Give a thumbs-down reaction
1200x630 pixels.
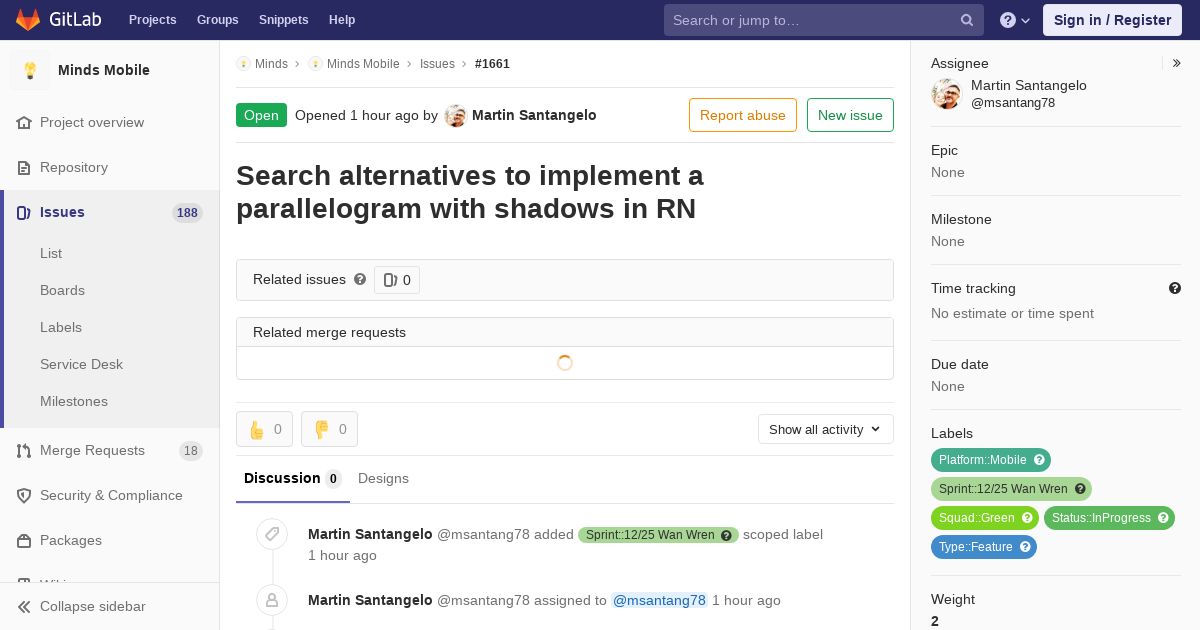(329, 429)
